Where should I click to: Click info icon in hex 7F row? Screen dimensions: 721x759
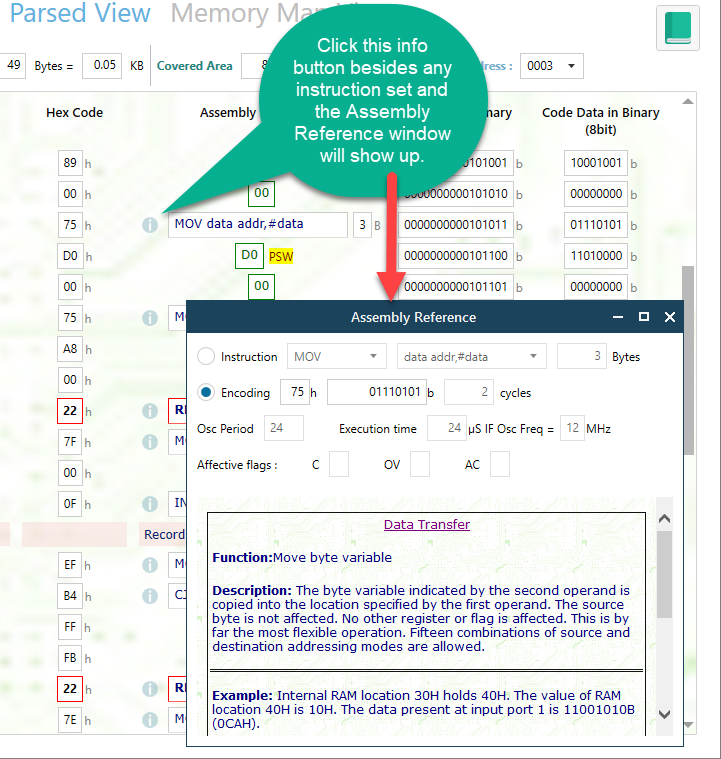[150, 441]
